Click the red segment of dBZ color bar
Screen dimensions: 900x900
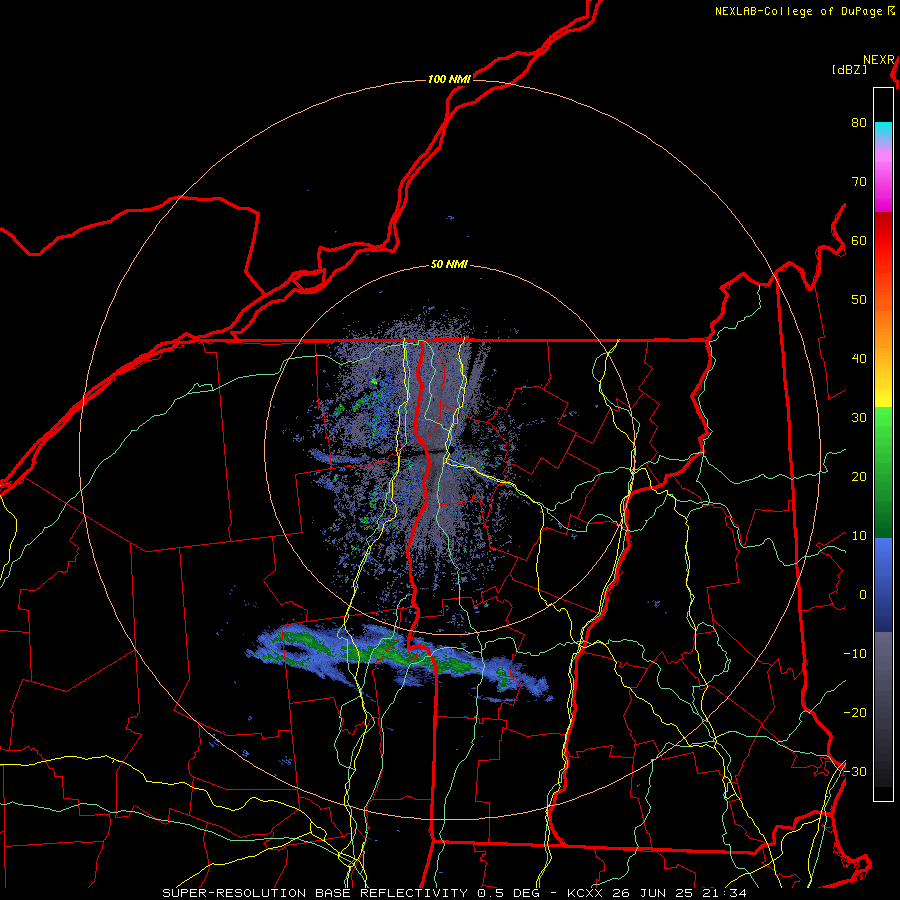coord(883,241)
